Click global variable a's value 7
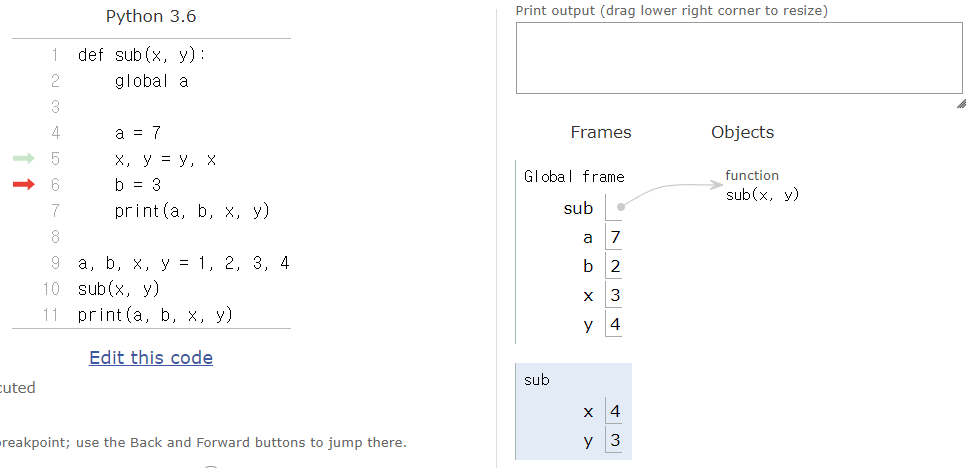 pos(614,237)
